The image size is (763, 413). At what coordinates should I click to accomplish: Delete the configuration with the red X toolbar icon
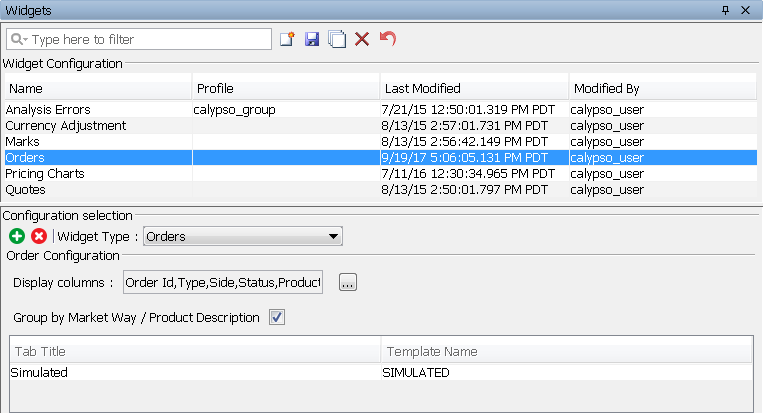point(362,39)
